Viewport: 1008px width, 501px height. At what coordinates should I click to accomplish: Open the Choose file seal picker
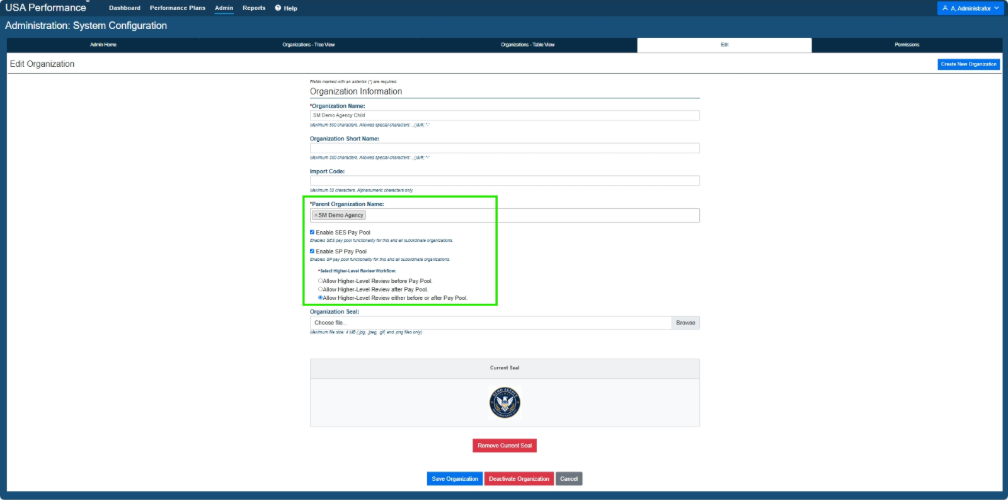pos(490,323)
